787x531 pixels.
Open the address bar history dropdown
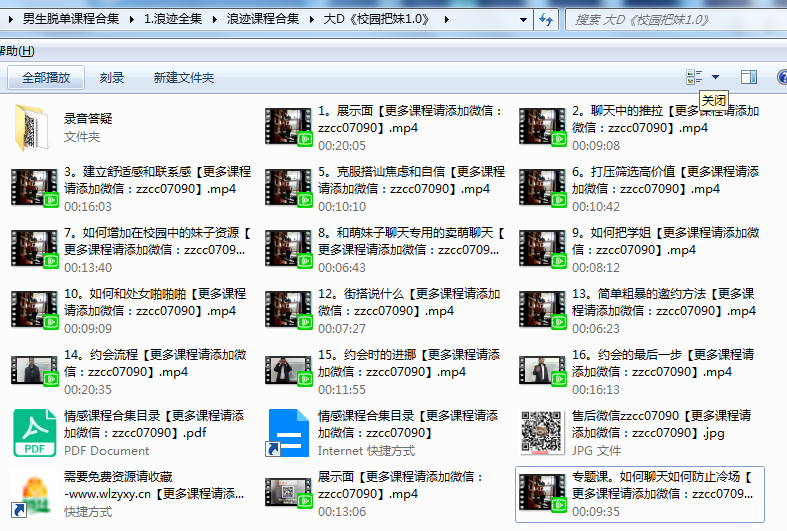coord(523,20)
